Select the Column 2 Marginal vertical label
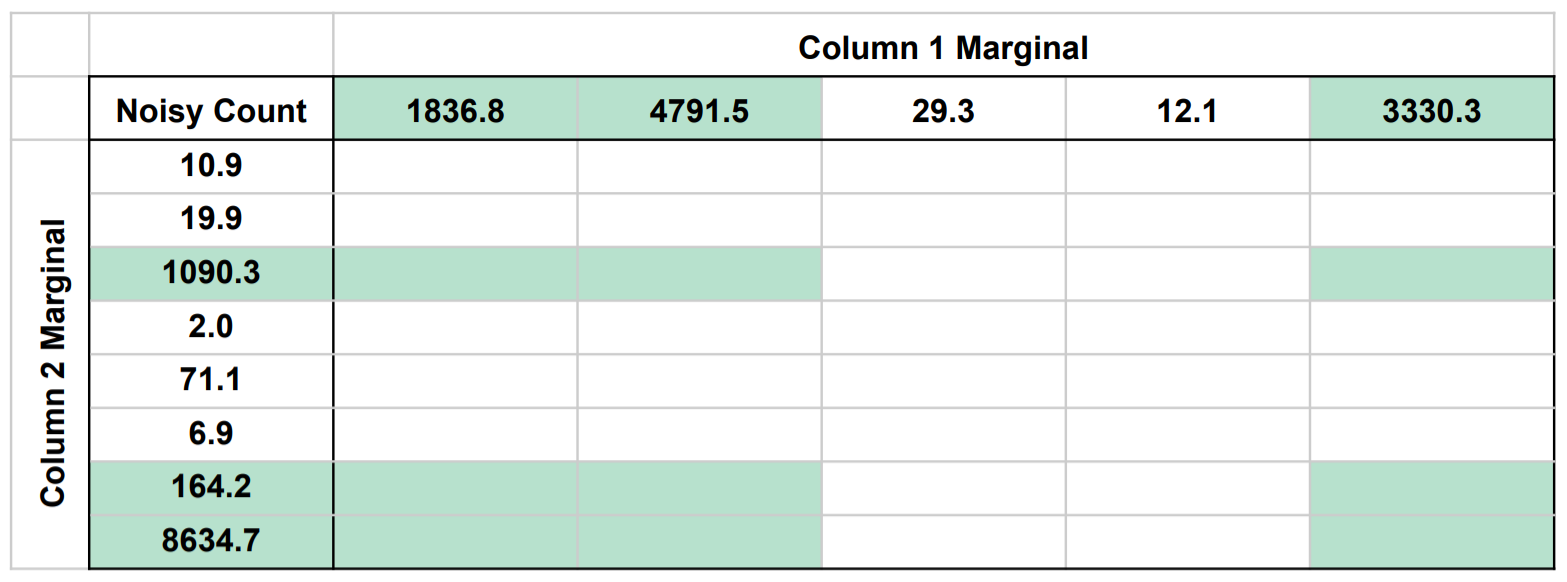This screenshot has width=1567, height=582. [53, 363]
